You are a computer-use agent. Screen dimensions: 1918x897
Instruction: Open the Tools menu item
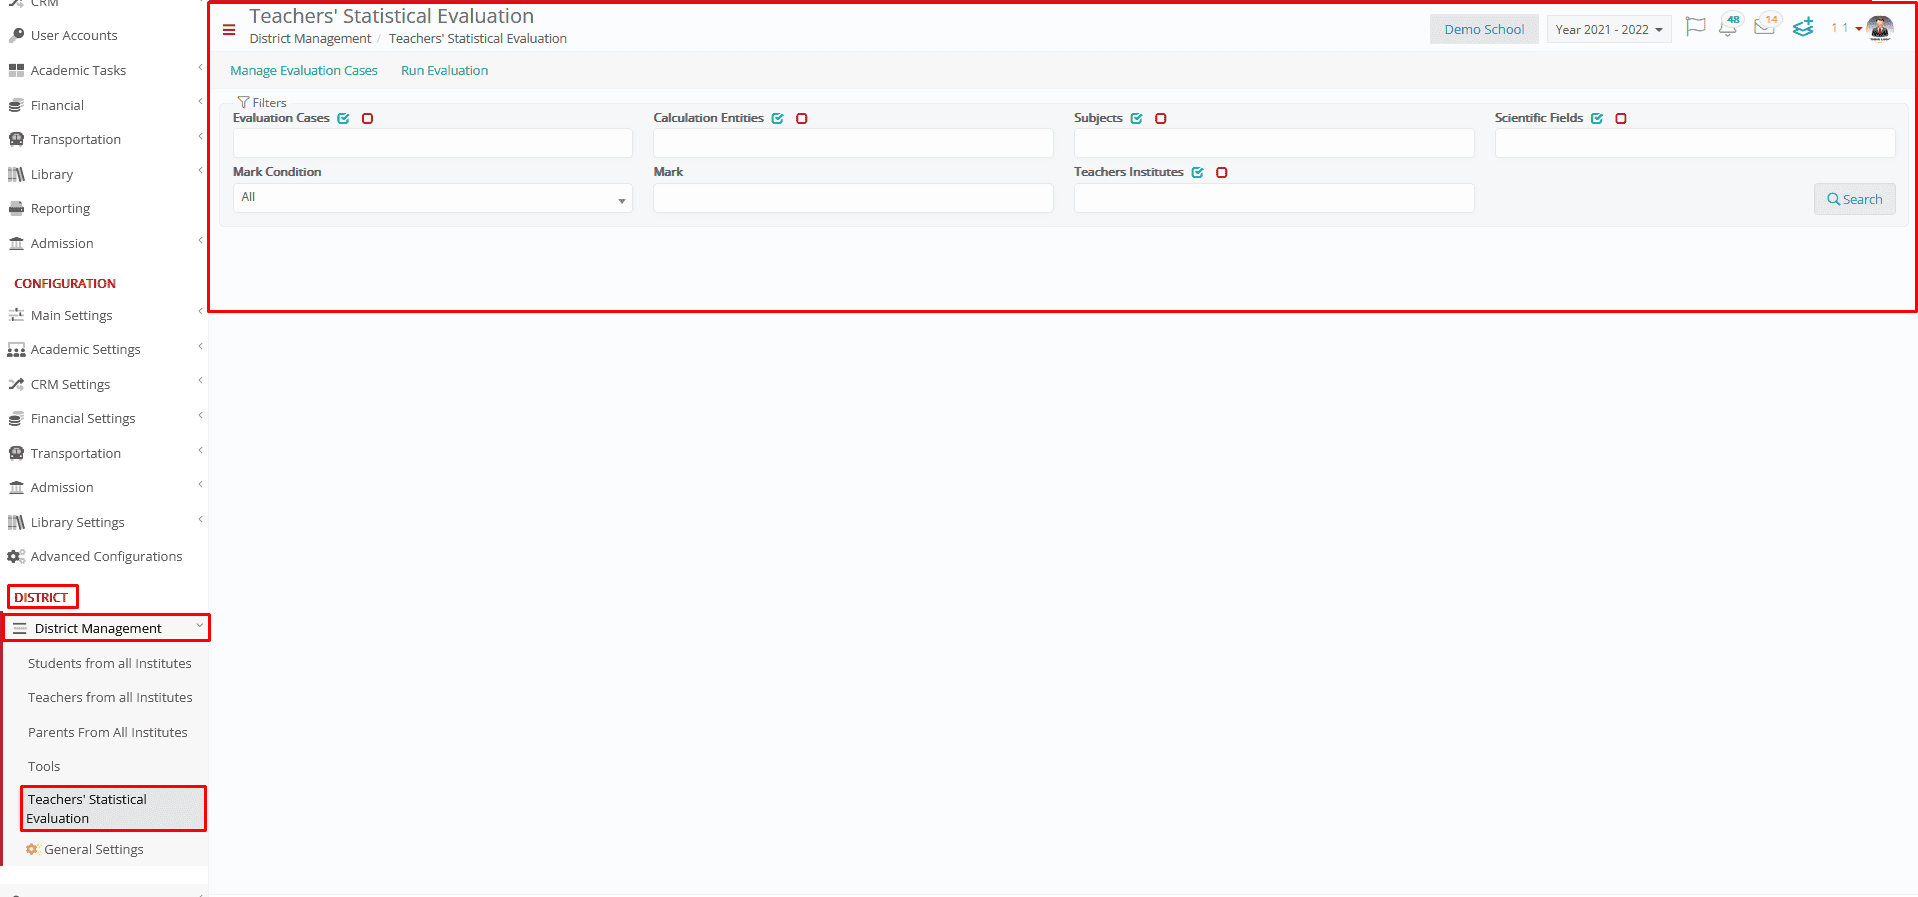coord(44,766)
